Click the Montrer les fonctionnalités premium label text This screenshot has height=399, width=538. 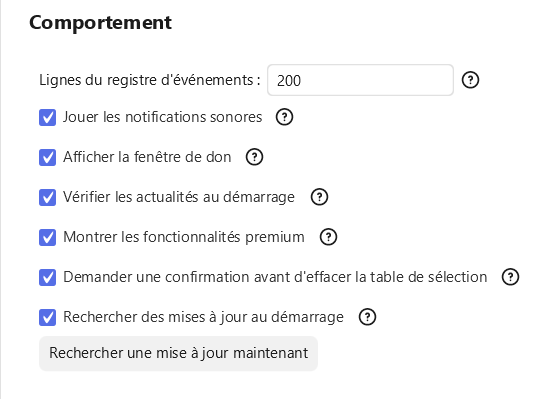(184, 237)
